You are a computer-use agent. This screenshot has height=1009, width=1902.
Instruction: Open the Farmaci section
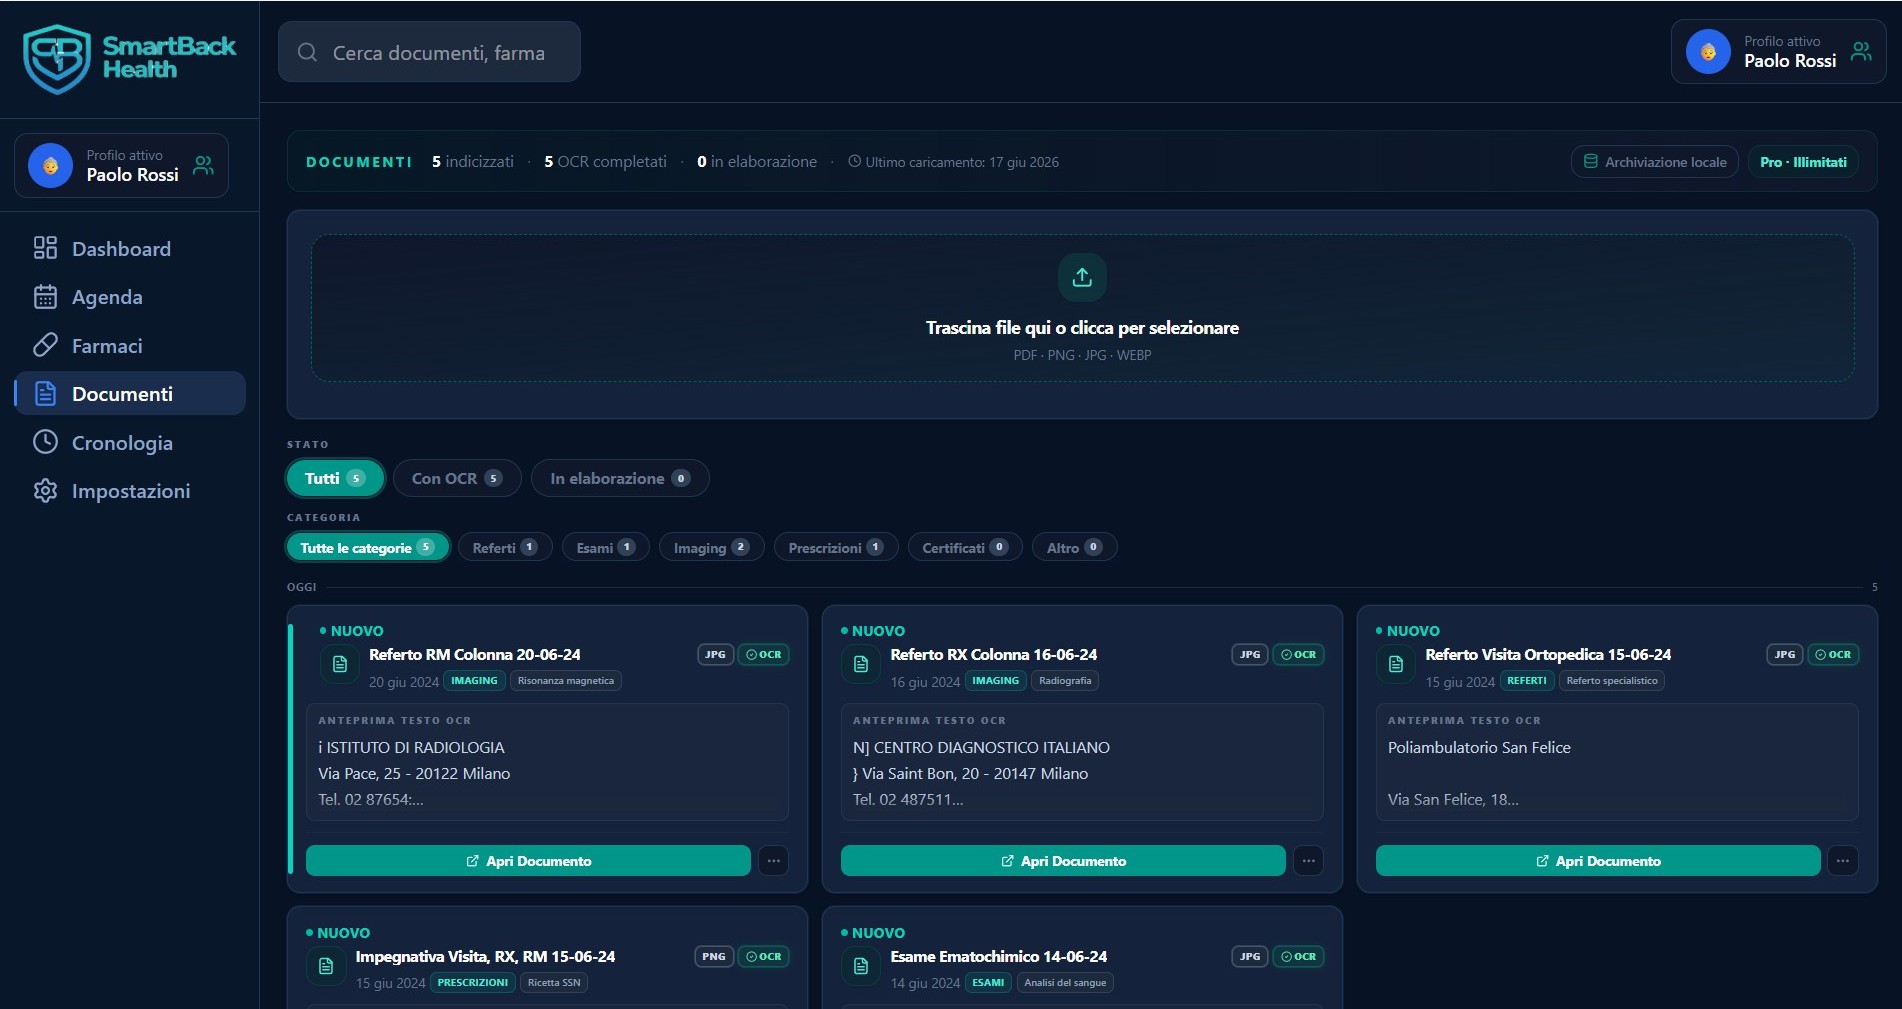(x=130, y=345)
